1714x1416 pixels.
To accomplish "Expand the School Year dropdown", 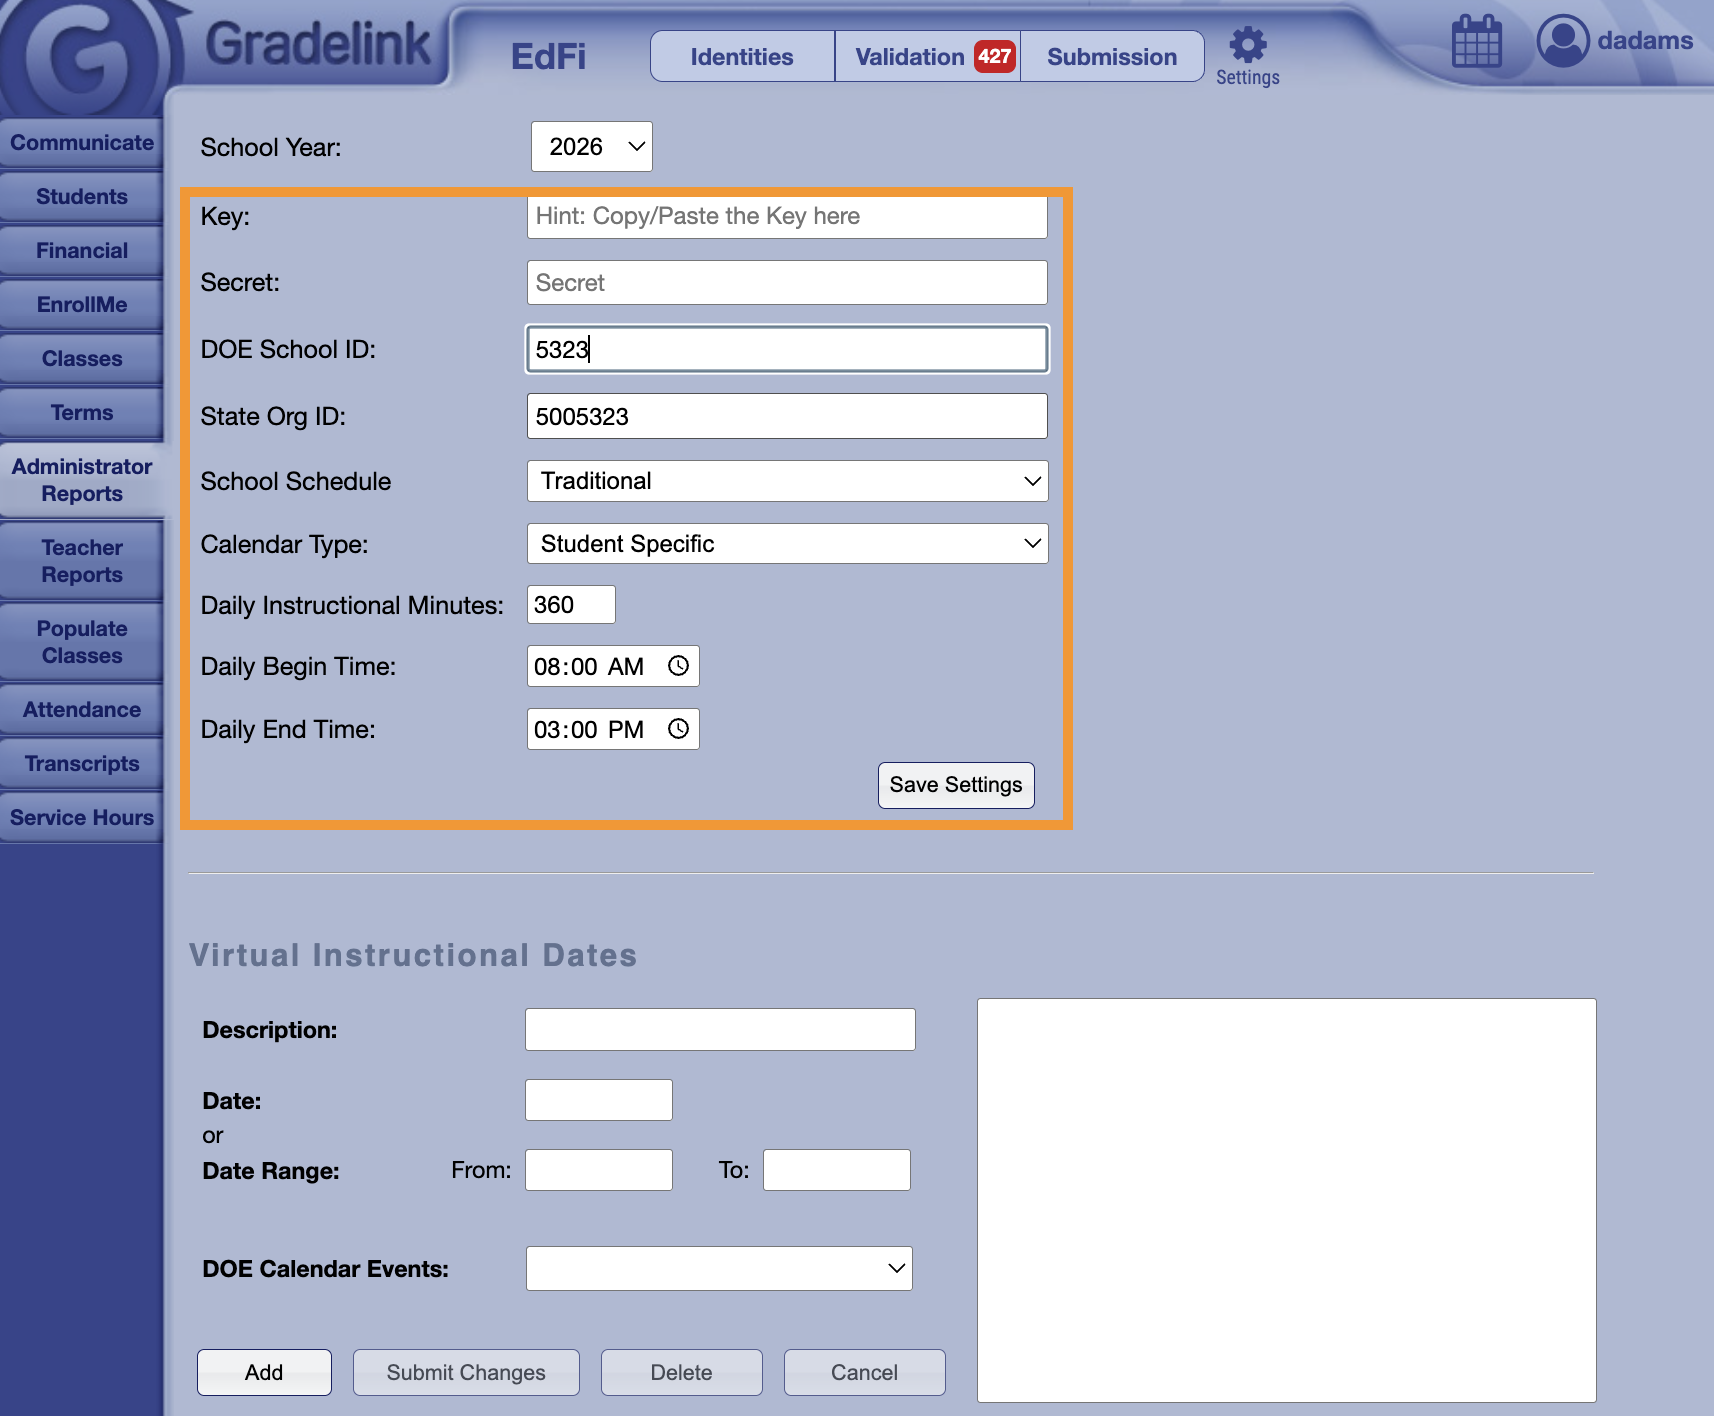I will click(591, 147).
